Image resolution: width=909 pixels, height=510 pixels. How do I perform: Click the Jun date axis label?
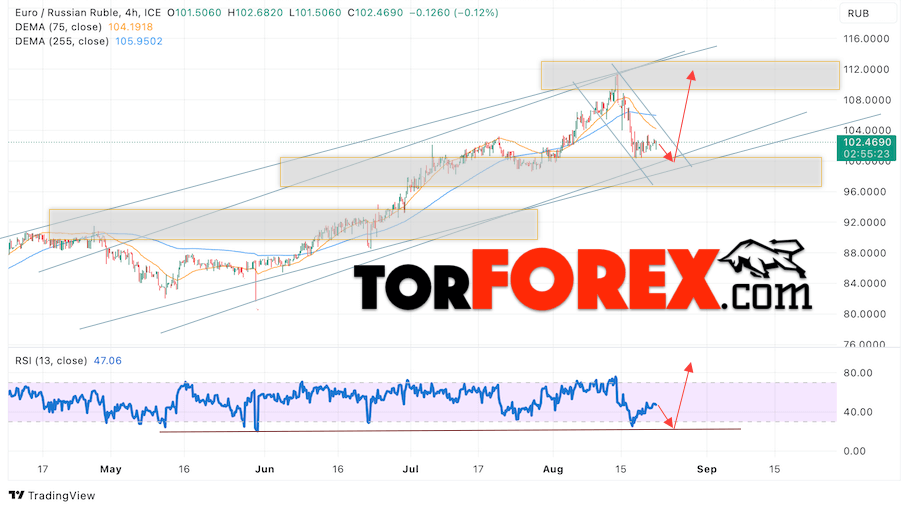(265, 469)
